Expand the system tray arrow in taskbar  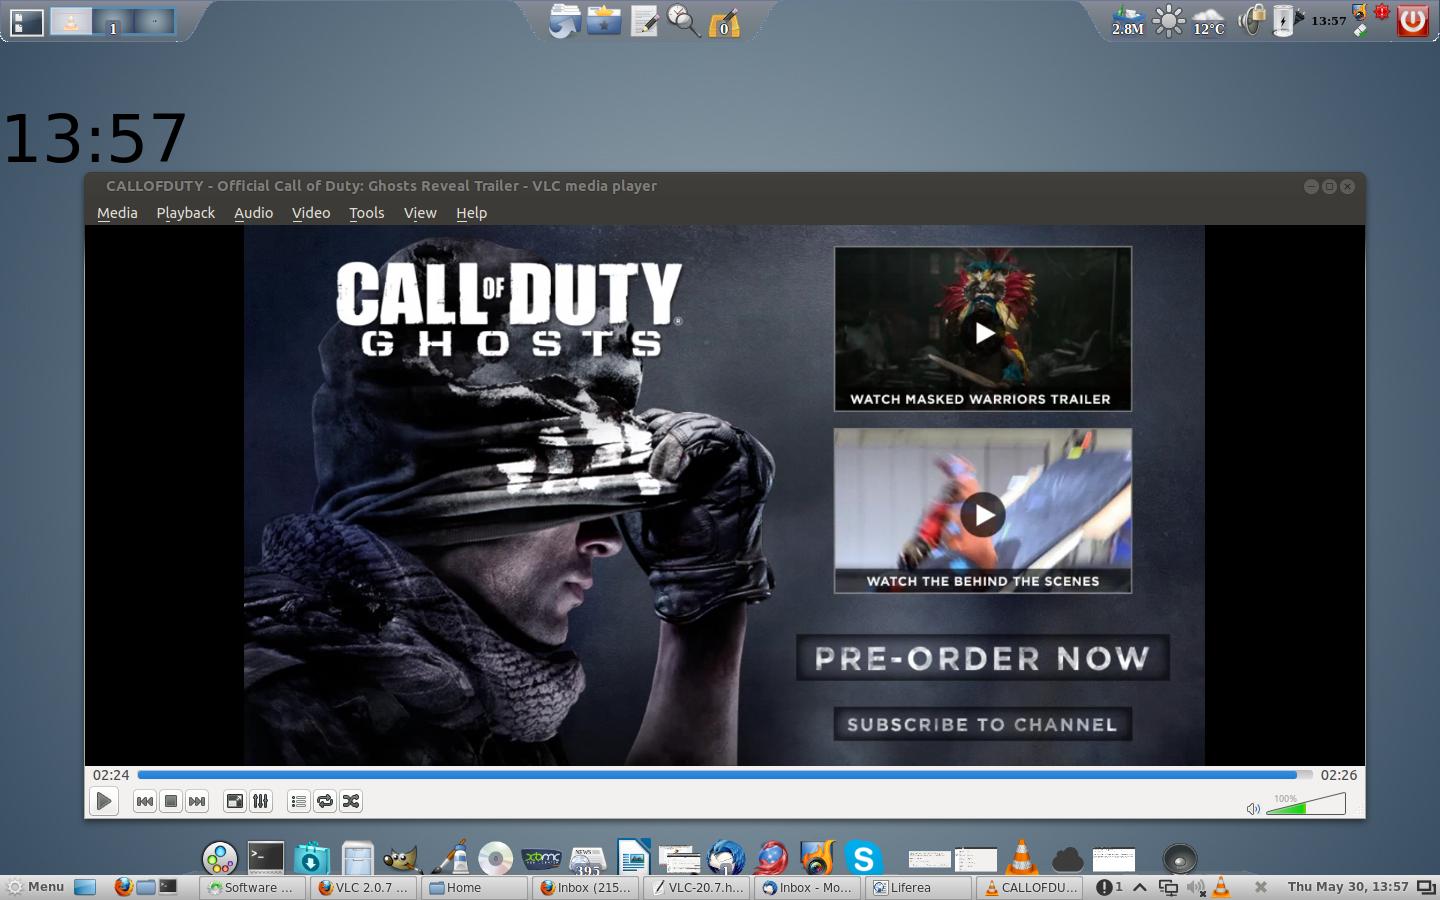[x=1139, y=887]
